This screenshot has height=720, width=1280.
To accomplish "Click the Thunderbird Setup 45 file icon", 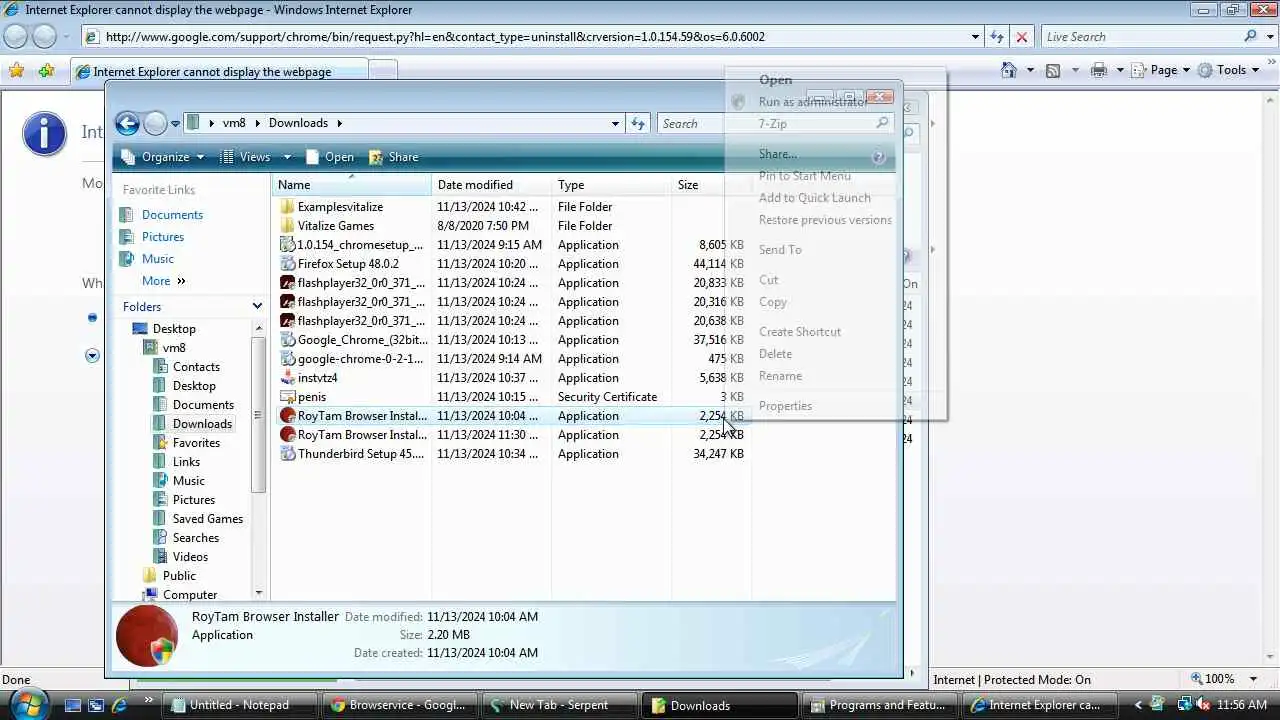I will coord(287,454).
